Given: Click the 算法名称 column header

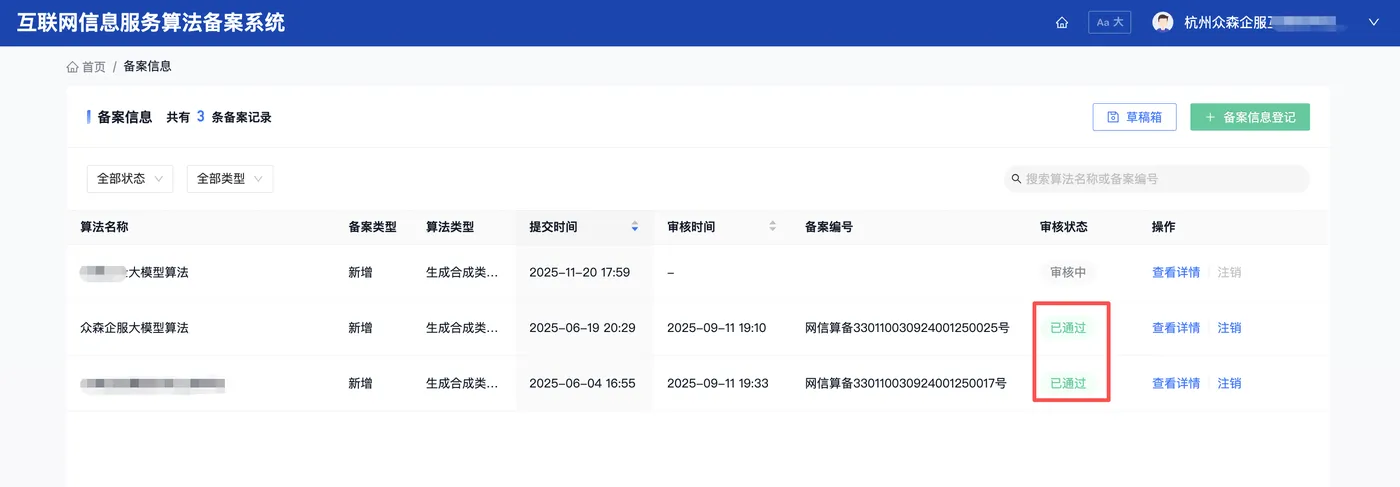Looking at the screenshot, I should point(104,227).
